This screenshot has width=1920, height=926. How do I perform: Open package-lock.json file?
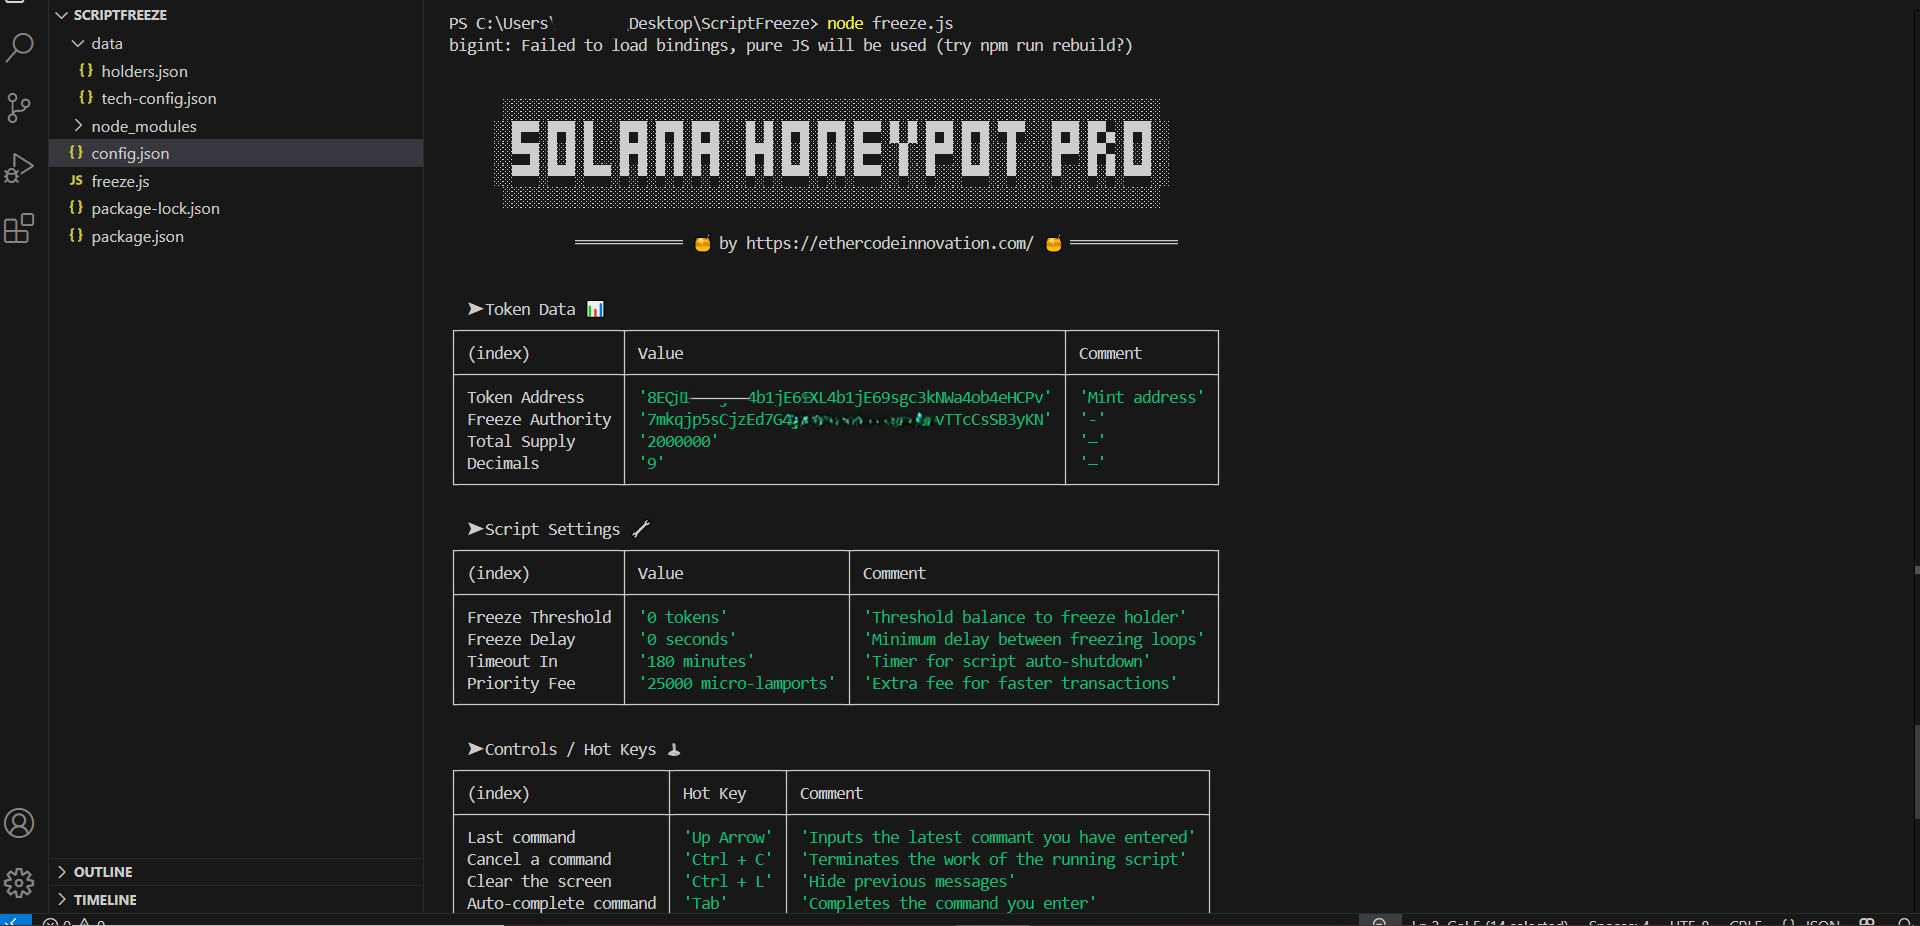pos(155,208)
